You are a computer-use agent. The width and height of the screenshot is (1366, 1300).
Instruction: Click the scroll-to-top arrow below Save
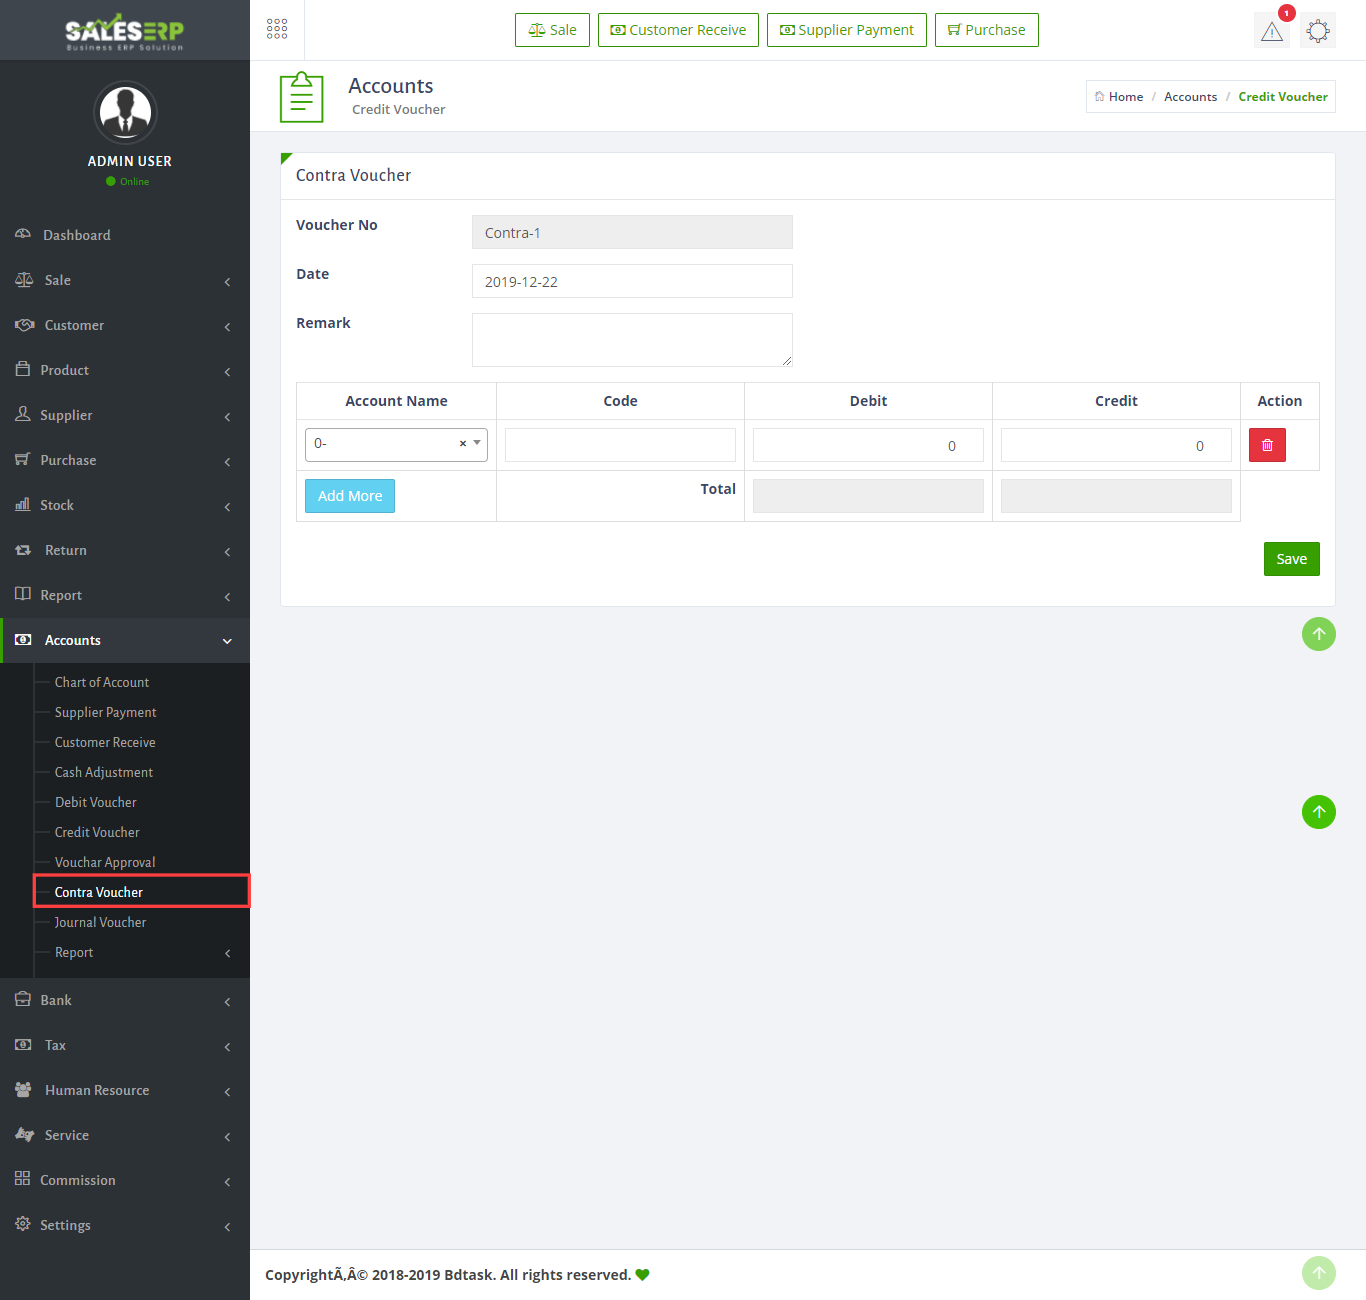(x=1318, y=634)
